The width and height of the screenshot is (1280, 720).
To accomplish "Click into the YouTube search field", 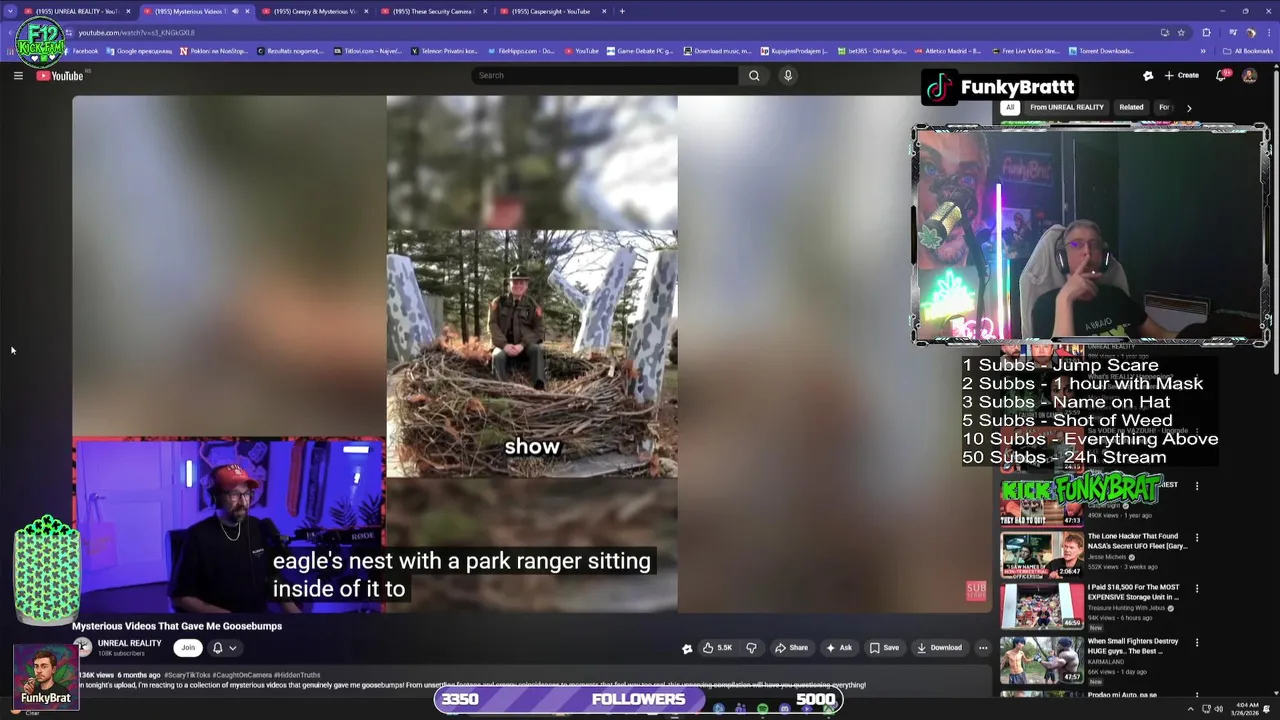I will tap(605, 75).
